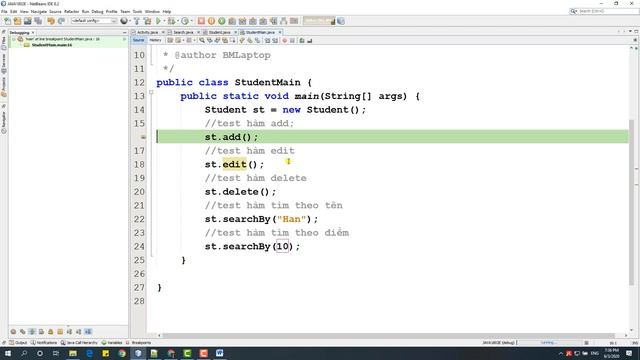Open the Output window tab
The image size is (640, 360).
(18, 342)
